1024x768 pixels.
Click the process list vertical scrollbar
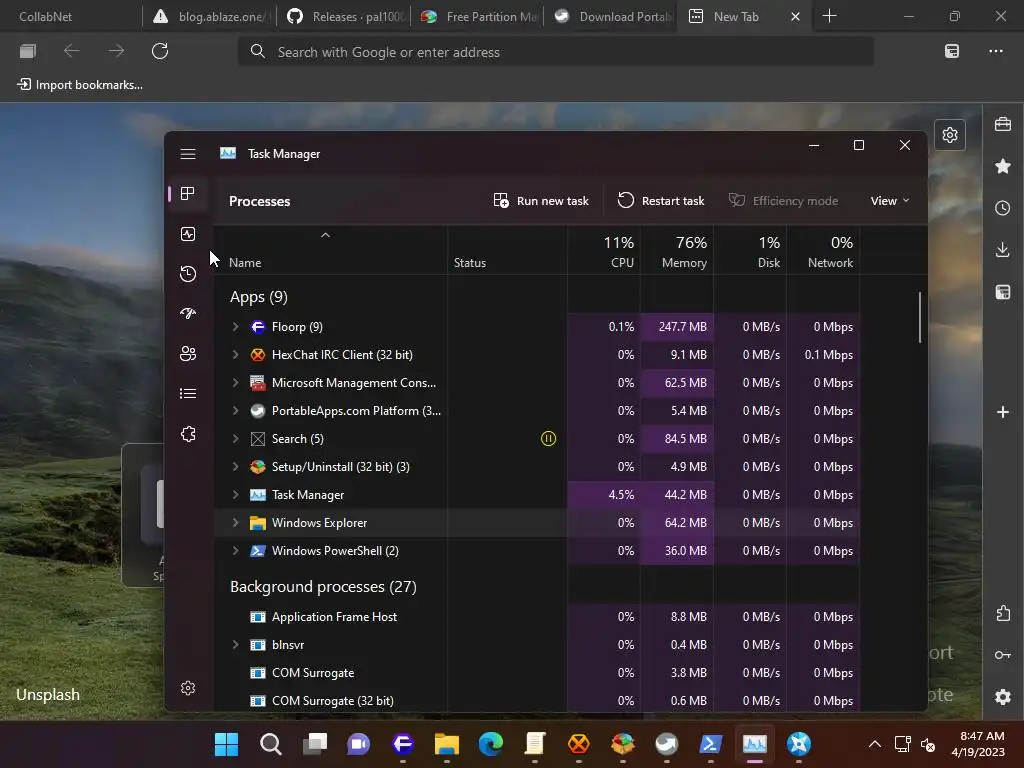pos(920,317)
